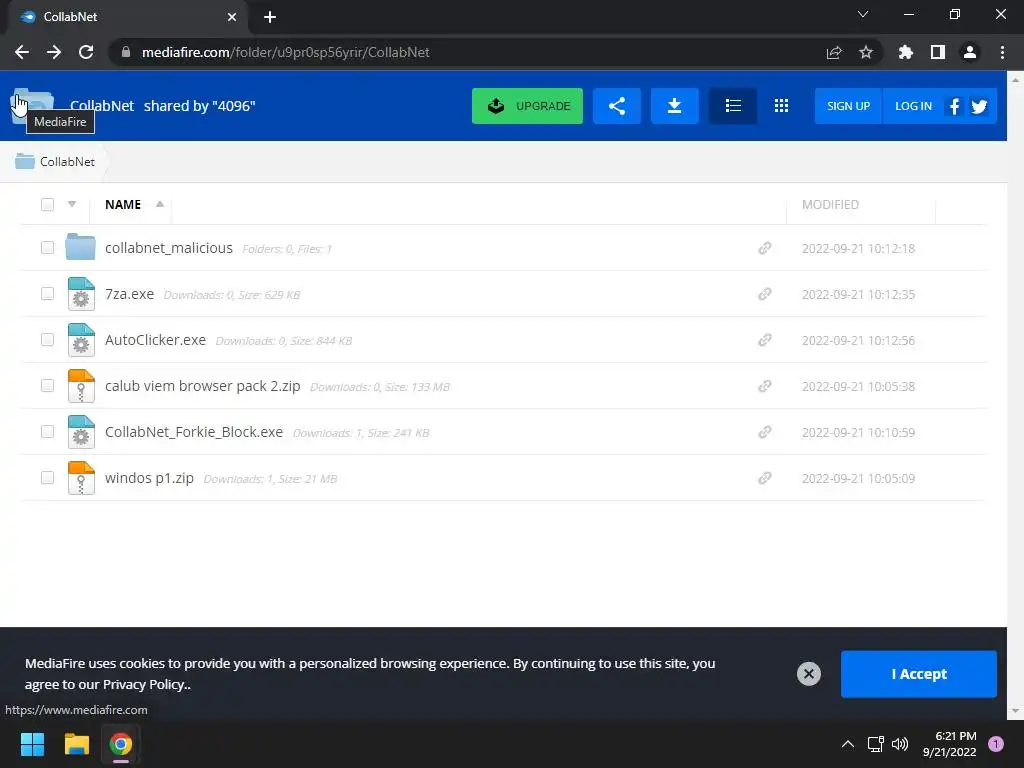Switch to grid view
Image resolution: width=1024 pixels, height=768 pixels.
click(781, 106)
